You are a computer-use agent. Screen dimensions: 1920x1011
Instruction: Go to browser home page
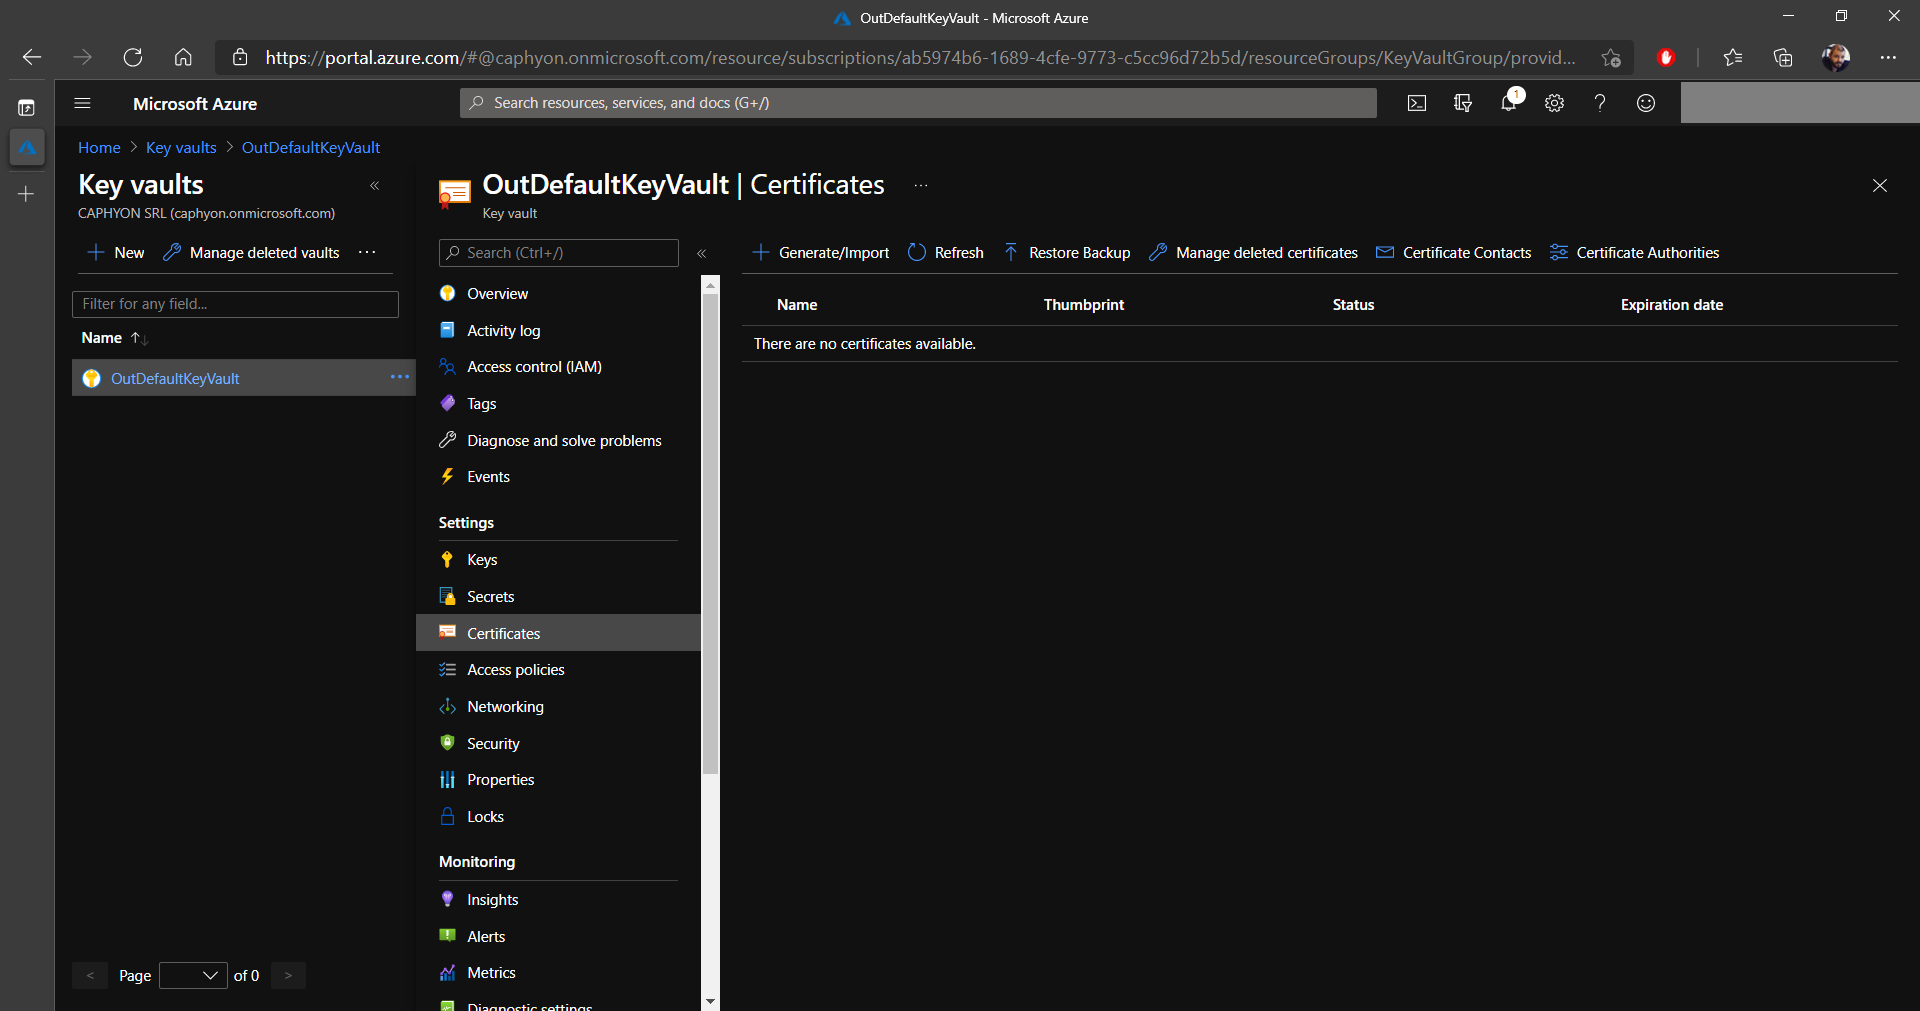click(x=183, y=58)
